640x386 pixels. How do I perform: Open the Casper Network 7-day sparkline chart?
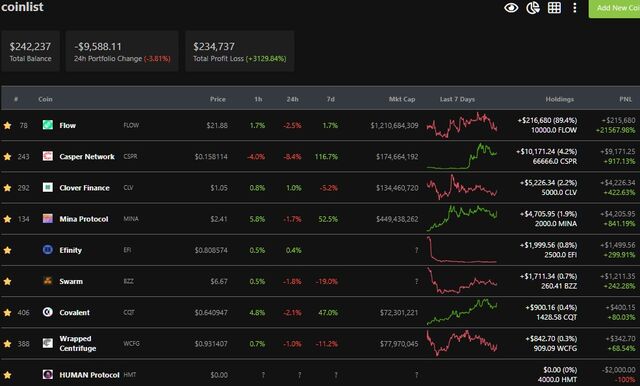[462, 156]
